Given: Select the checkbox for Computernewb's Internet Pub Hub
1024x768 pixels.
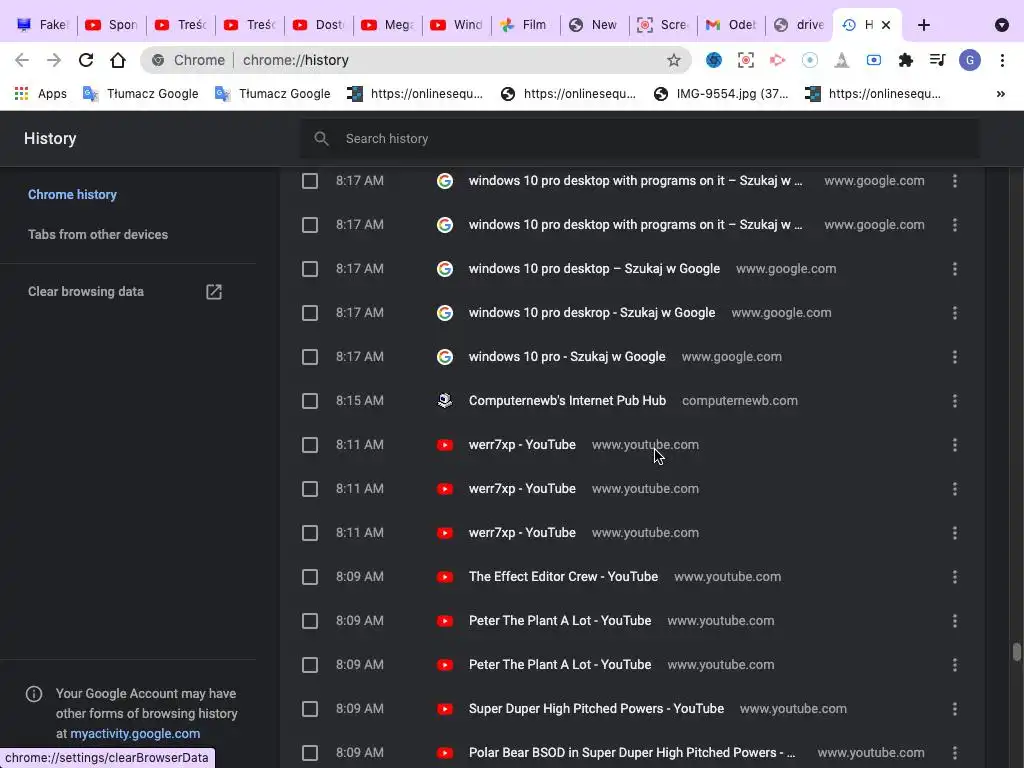Looking at the screenshot, I should tap(310, 401).
